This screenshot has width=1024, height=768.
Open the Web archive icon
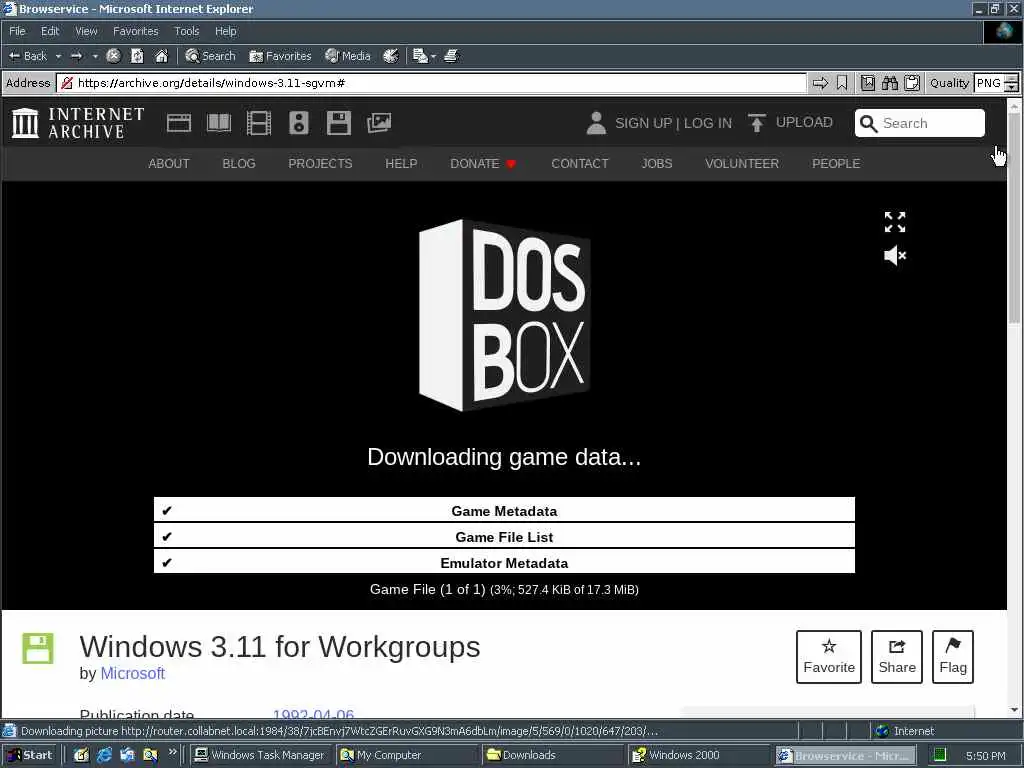point(179,123)
